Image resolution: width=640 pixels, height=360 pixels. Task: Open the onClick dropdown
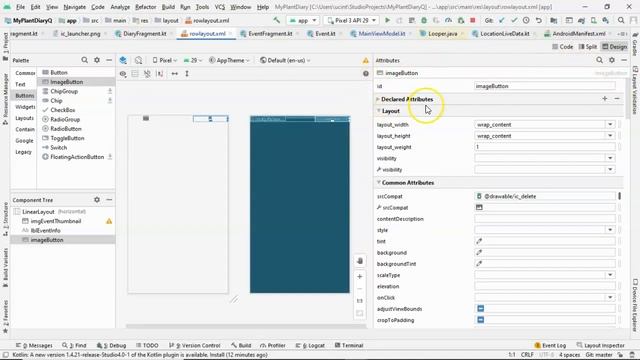coord(610,298)
